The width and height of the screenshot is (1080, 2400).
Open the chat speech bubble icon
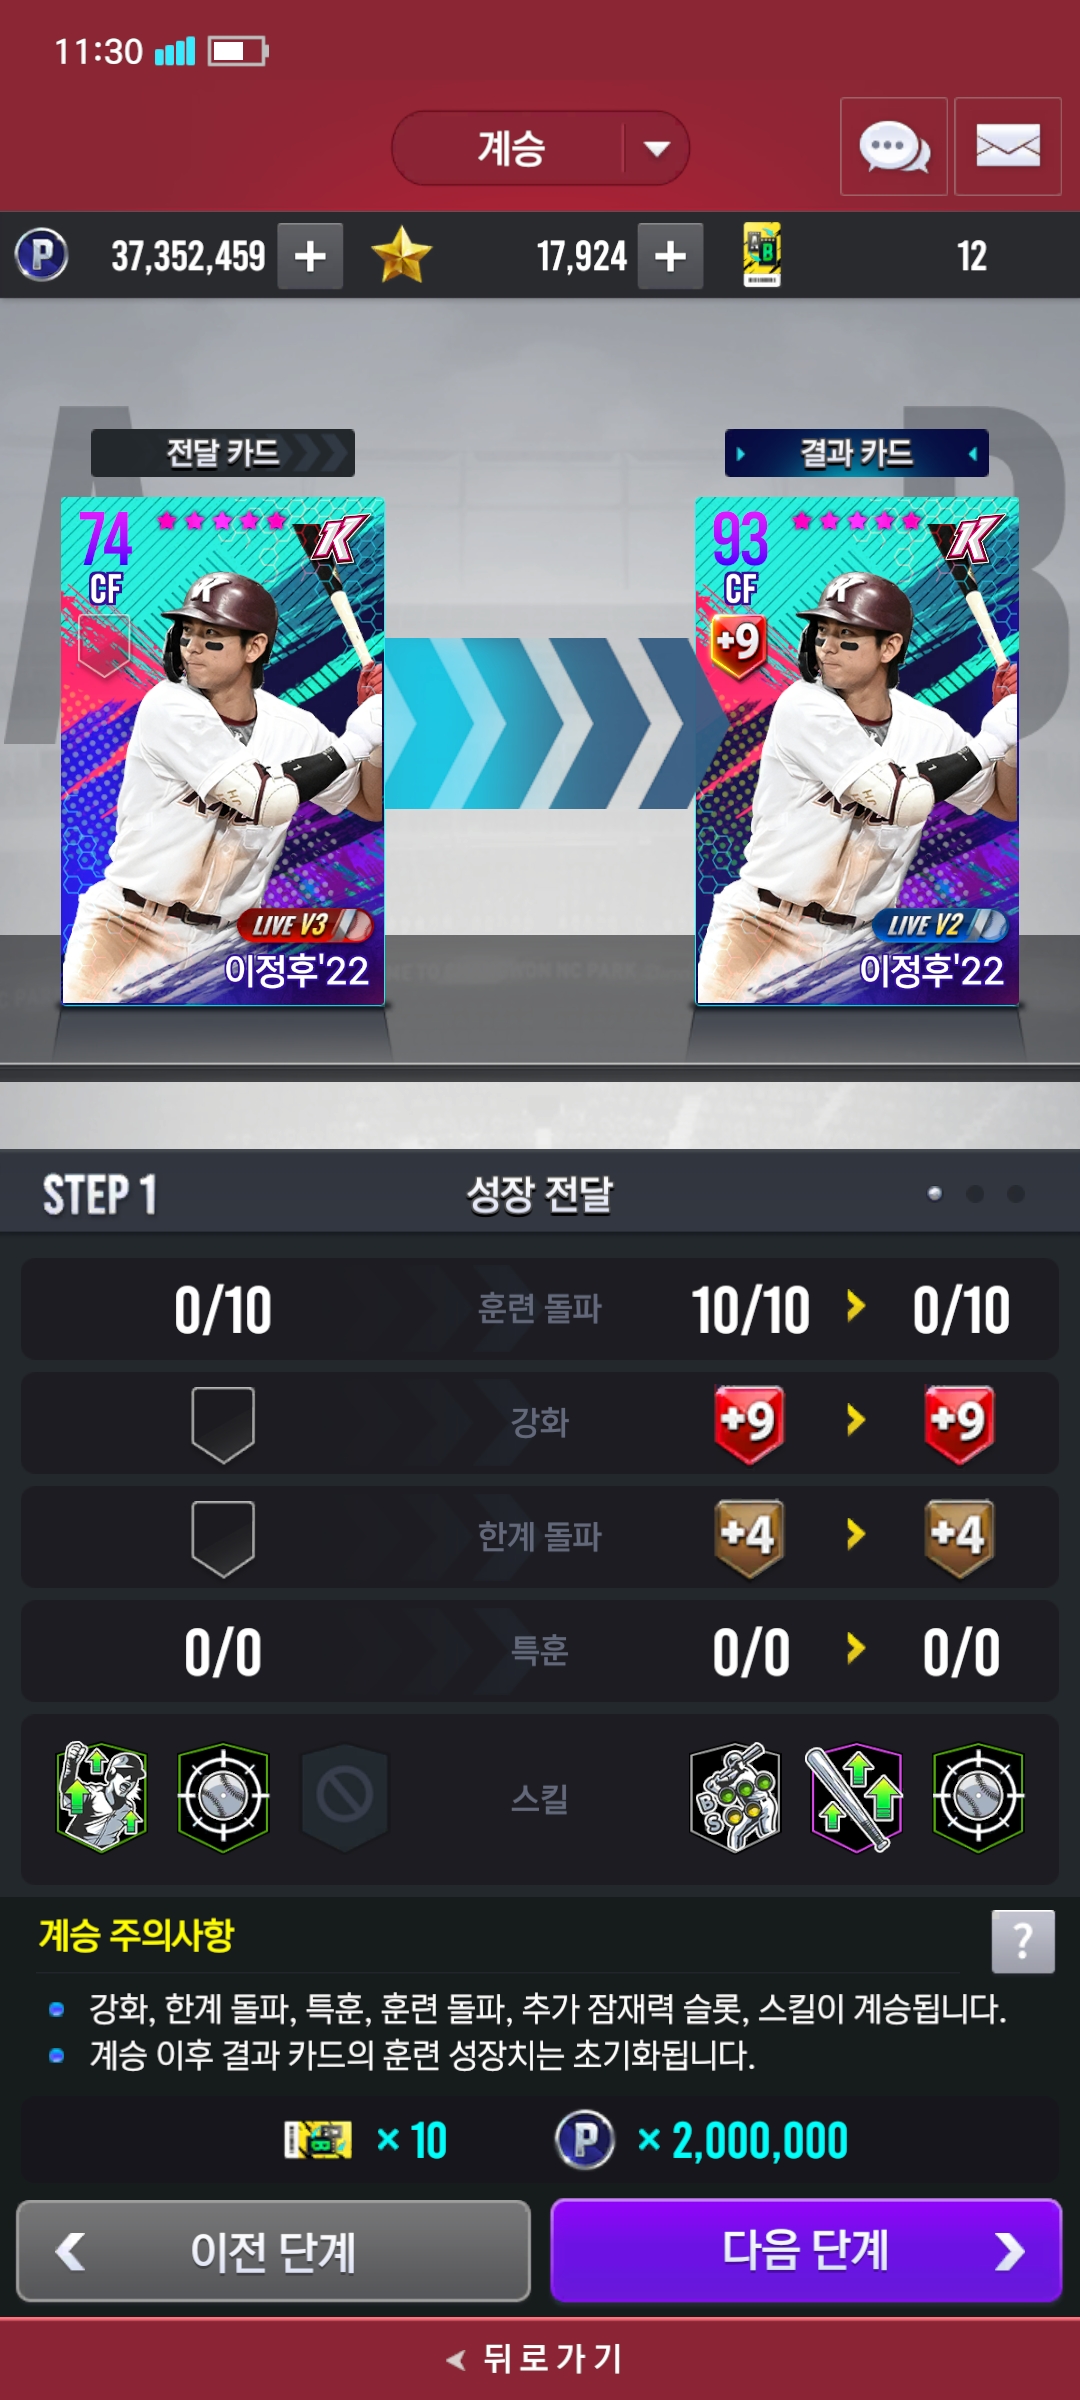tap(894, 147)
